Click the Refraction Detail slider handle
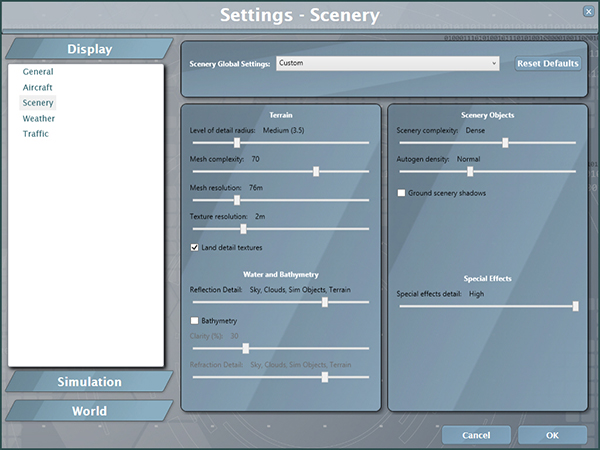 tap(325, 377)
